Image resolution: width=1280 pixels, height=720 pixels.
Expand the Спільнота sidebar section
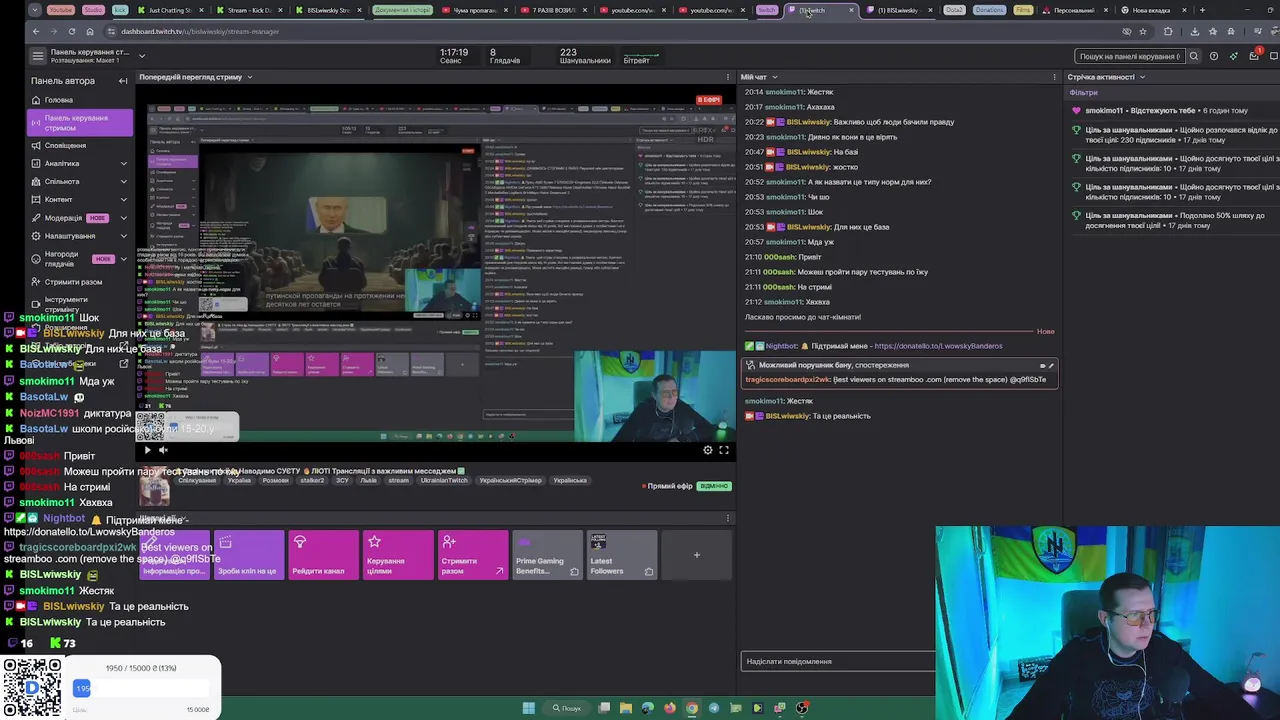point(80,181)
